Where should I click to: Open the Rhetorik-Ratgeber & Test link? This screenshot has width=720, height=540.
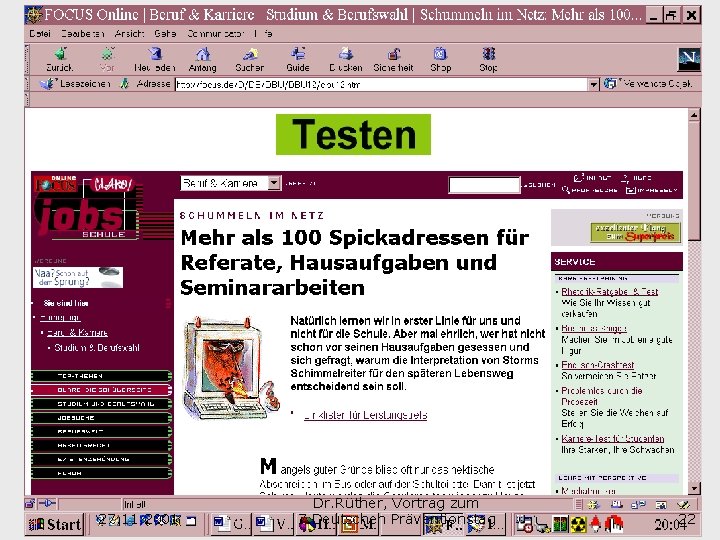(x=609, y=292)
